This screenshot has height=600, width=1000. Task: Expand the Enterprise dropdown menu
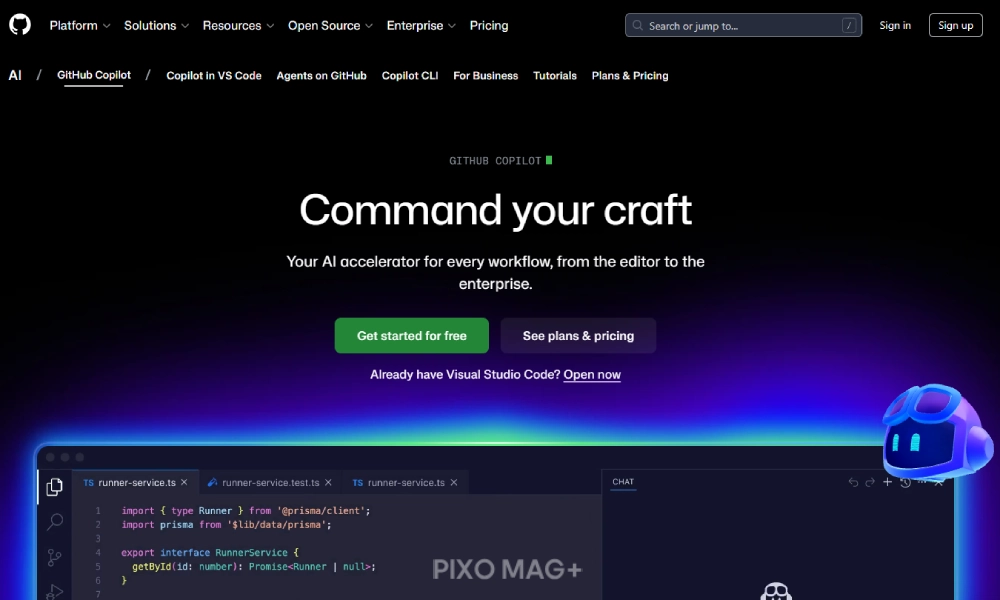coord(421,26)
